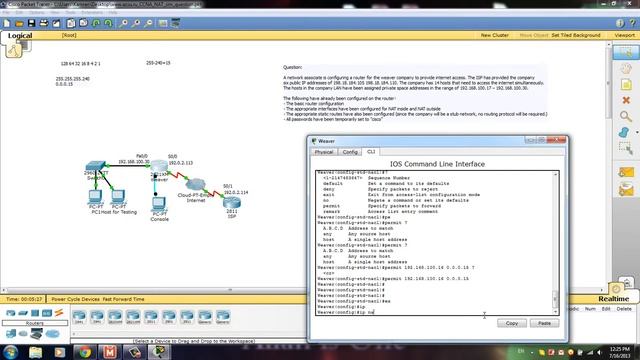This screenshot has height=360, width=640.
Task: Click the Zoom Reset magnifier icon
Action: tap(136, 24)
